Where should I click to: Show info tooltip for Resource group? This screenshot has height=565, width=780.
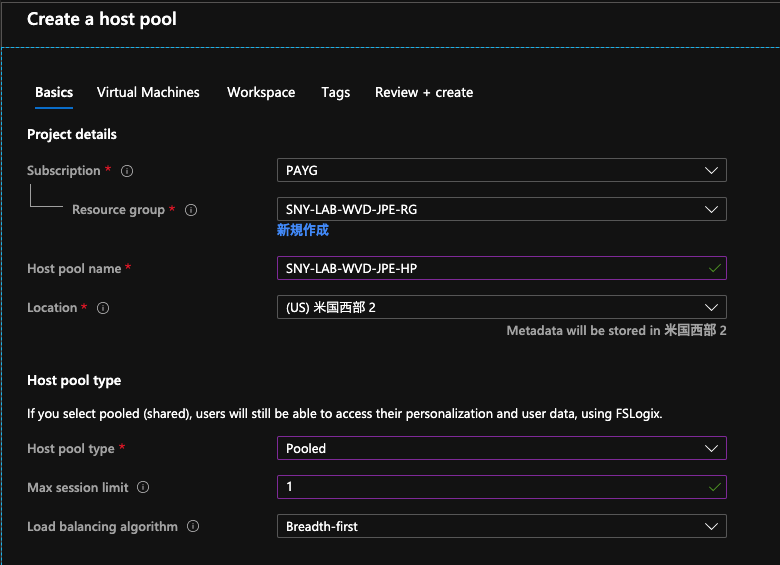coord(191,210)
